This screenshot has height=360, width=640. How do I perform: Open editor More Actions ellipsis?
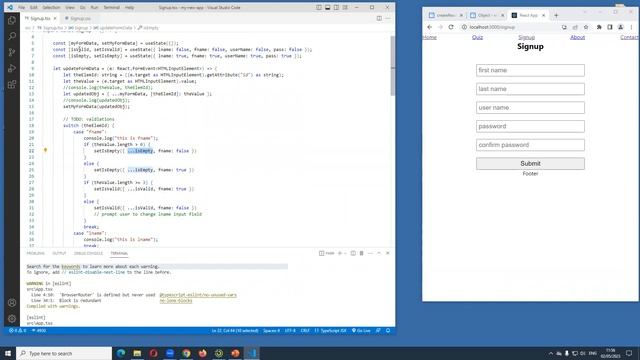click(388, 18)
